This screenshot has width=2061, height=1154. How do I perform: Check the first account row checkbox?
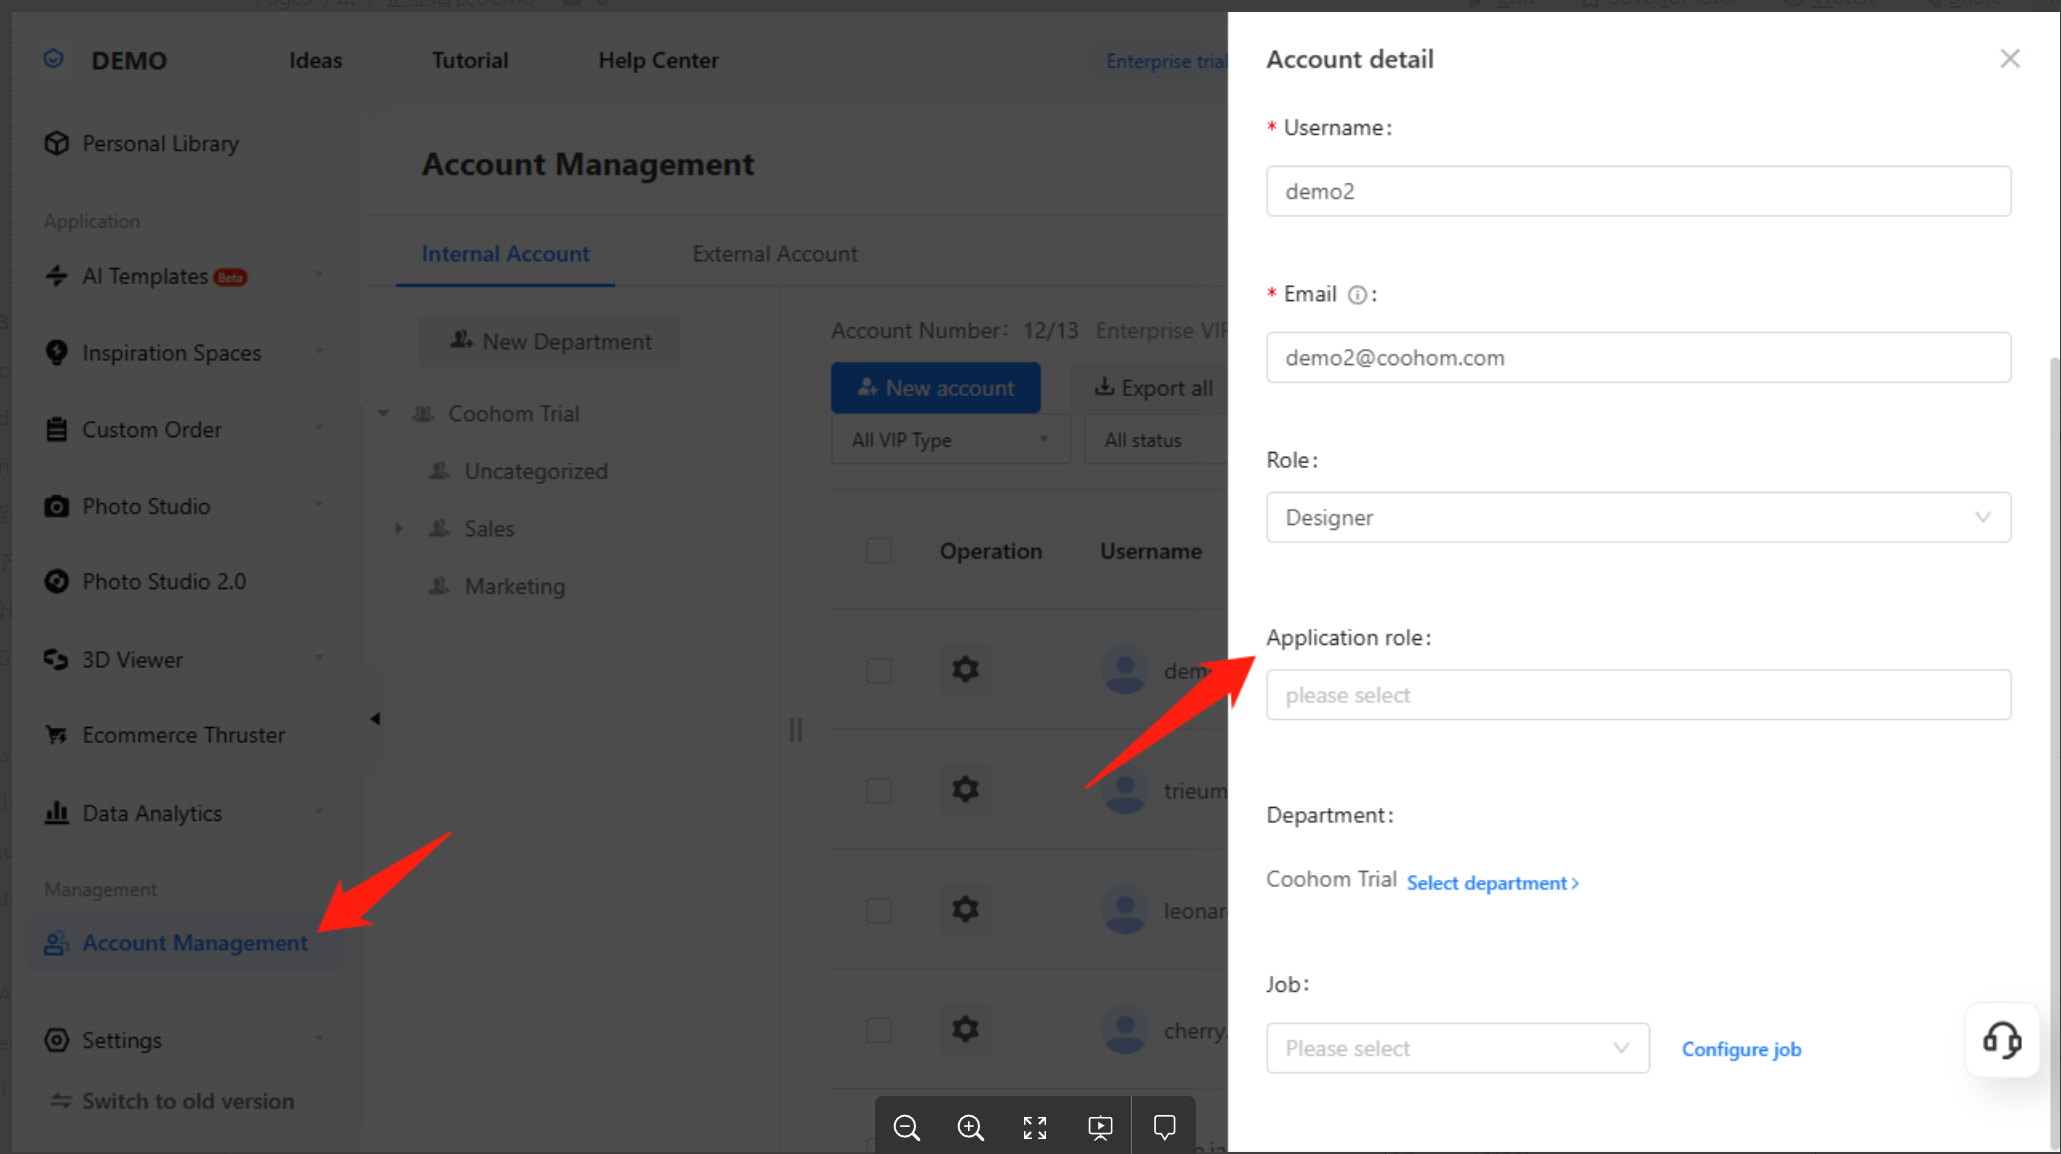tap(879, 670)
